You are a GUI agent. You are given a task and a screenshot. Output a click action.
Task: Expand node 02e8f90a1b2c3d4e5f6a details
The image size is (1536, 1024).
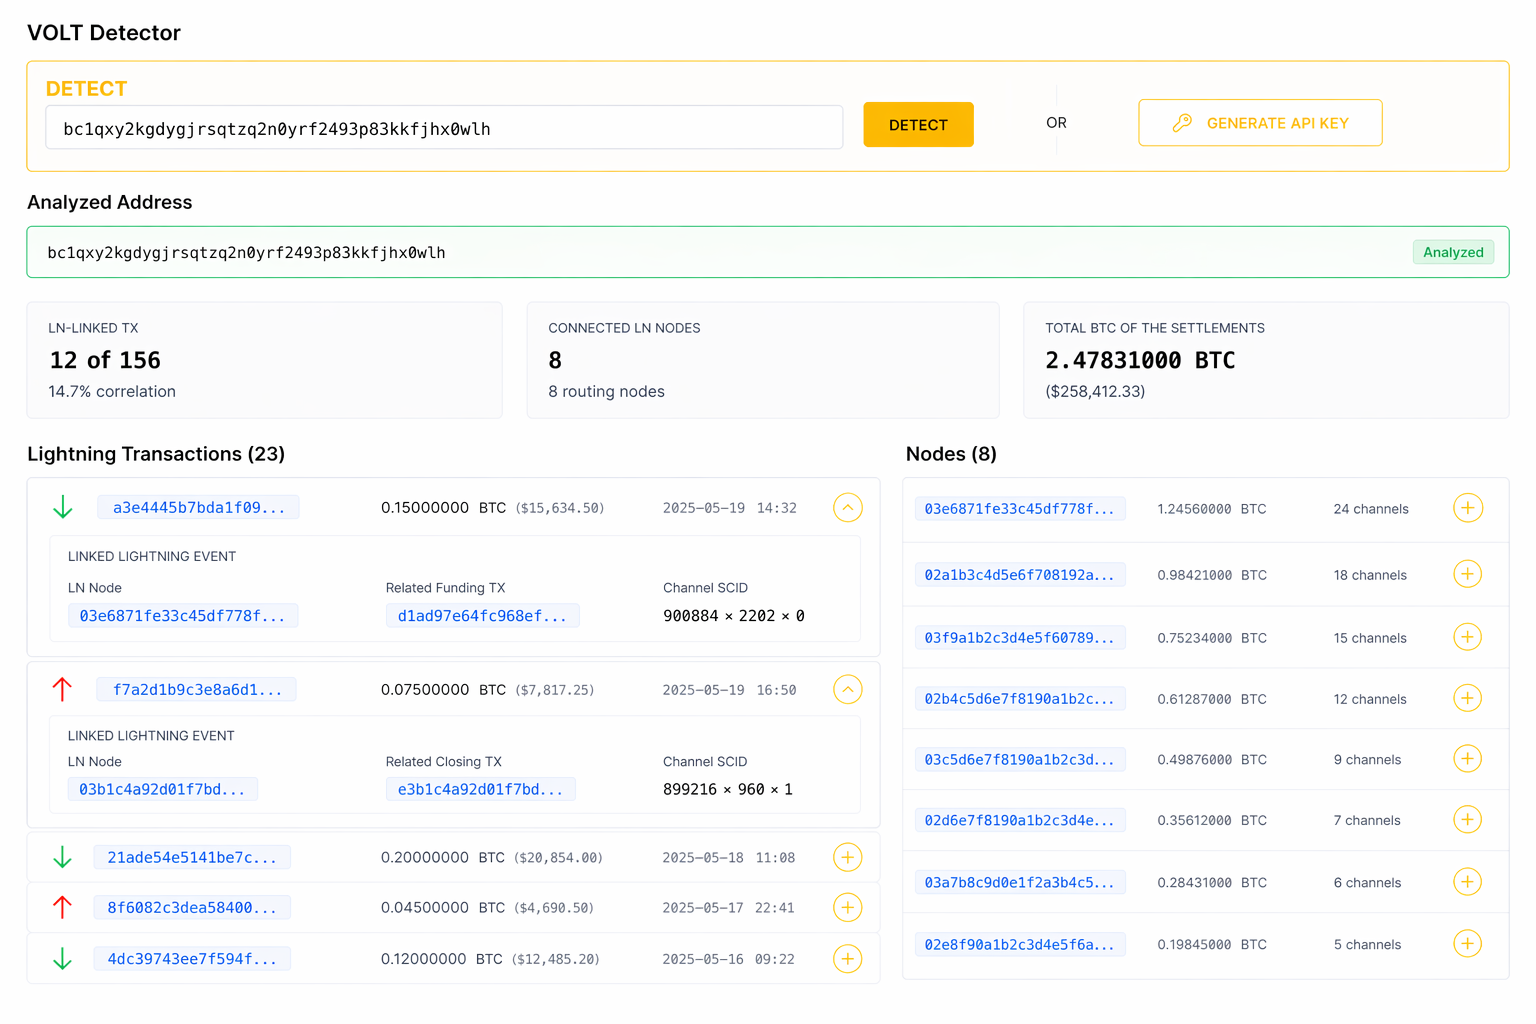(1468, 944)
